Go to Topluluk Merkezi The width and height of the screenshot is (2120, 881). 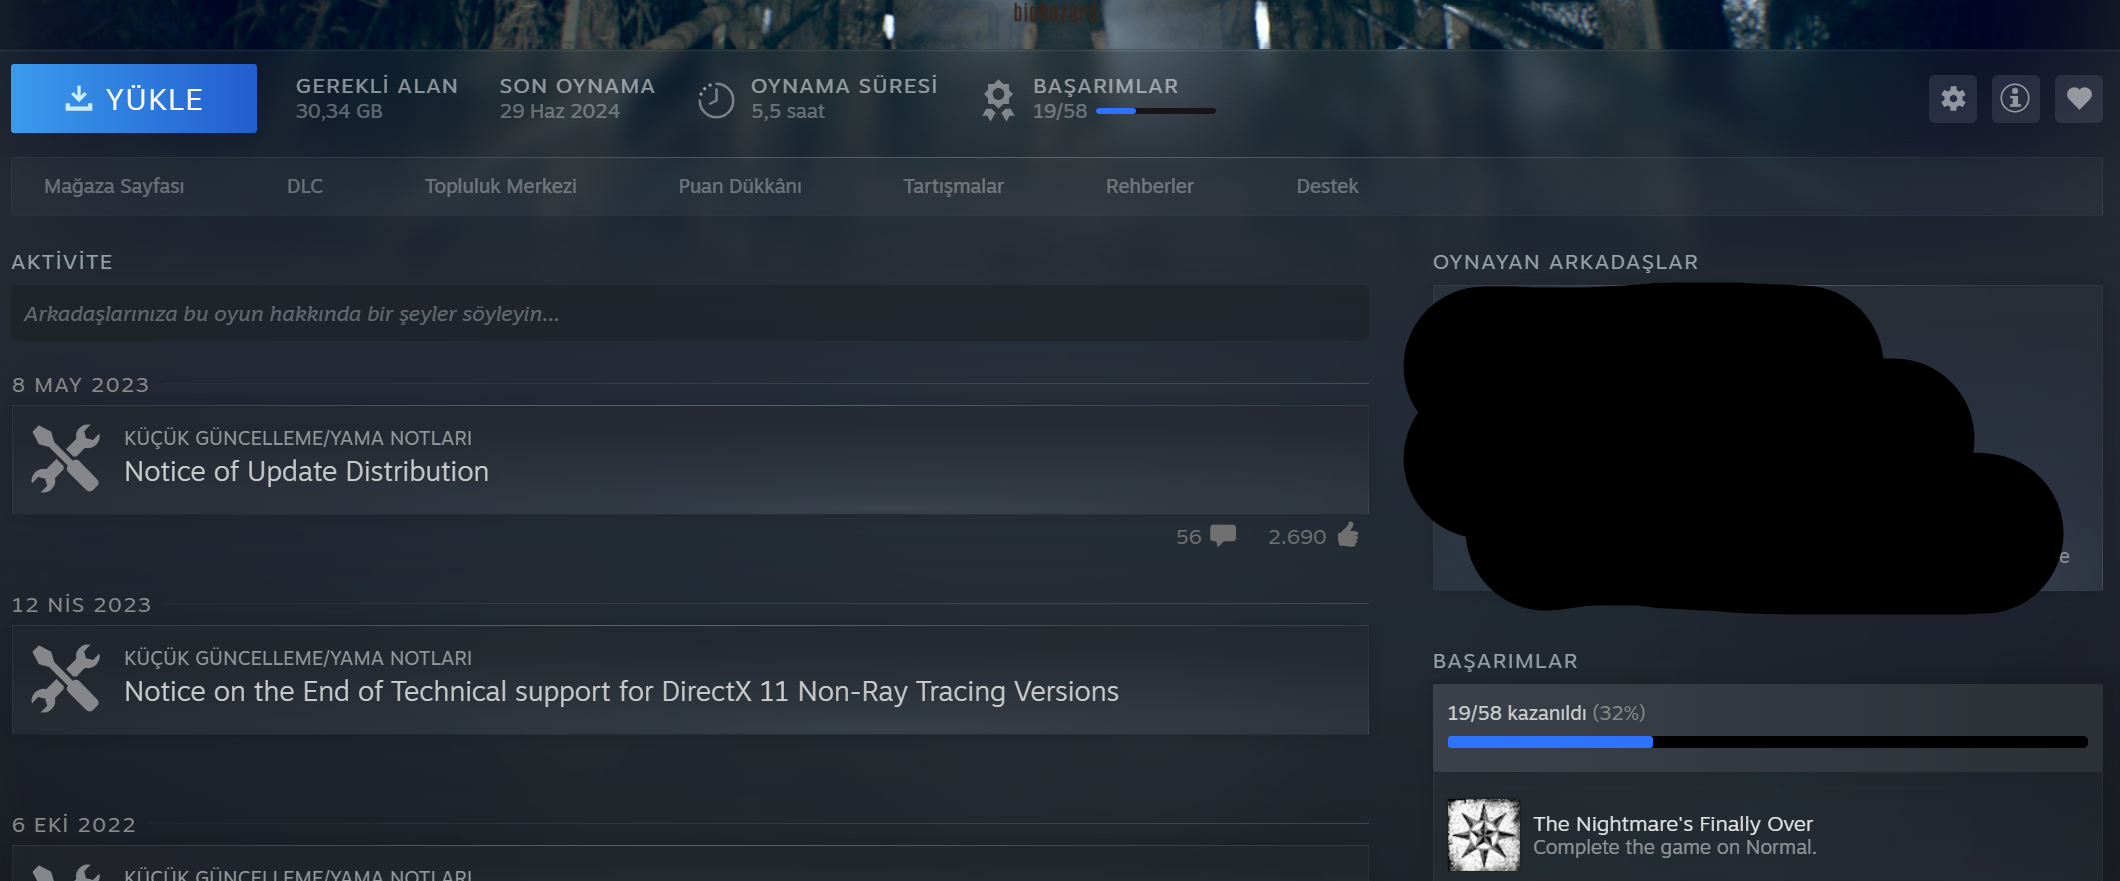[500, 186]
